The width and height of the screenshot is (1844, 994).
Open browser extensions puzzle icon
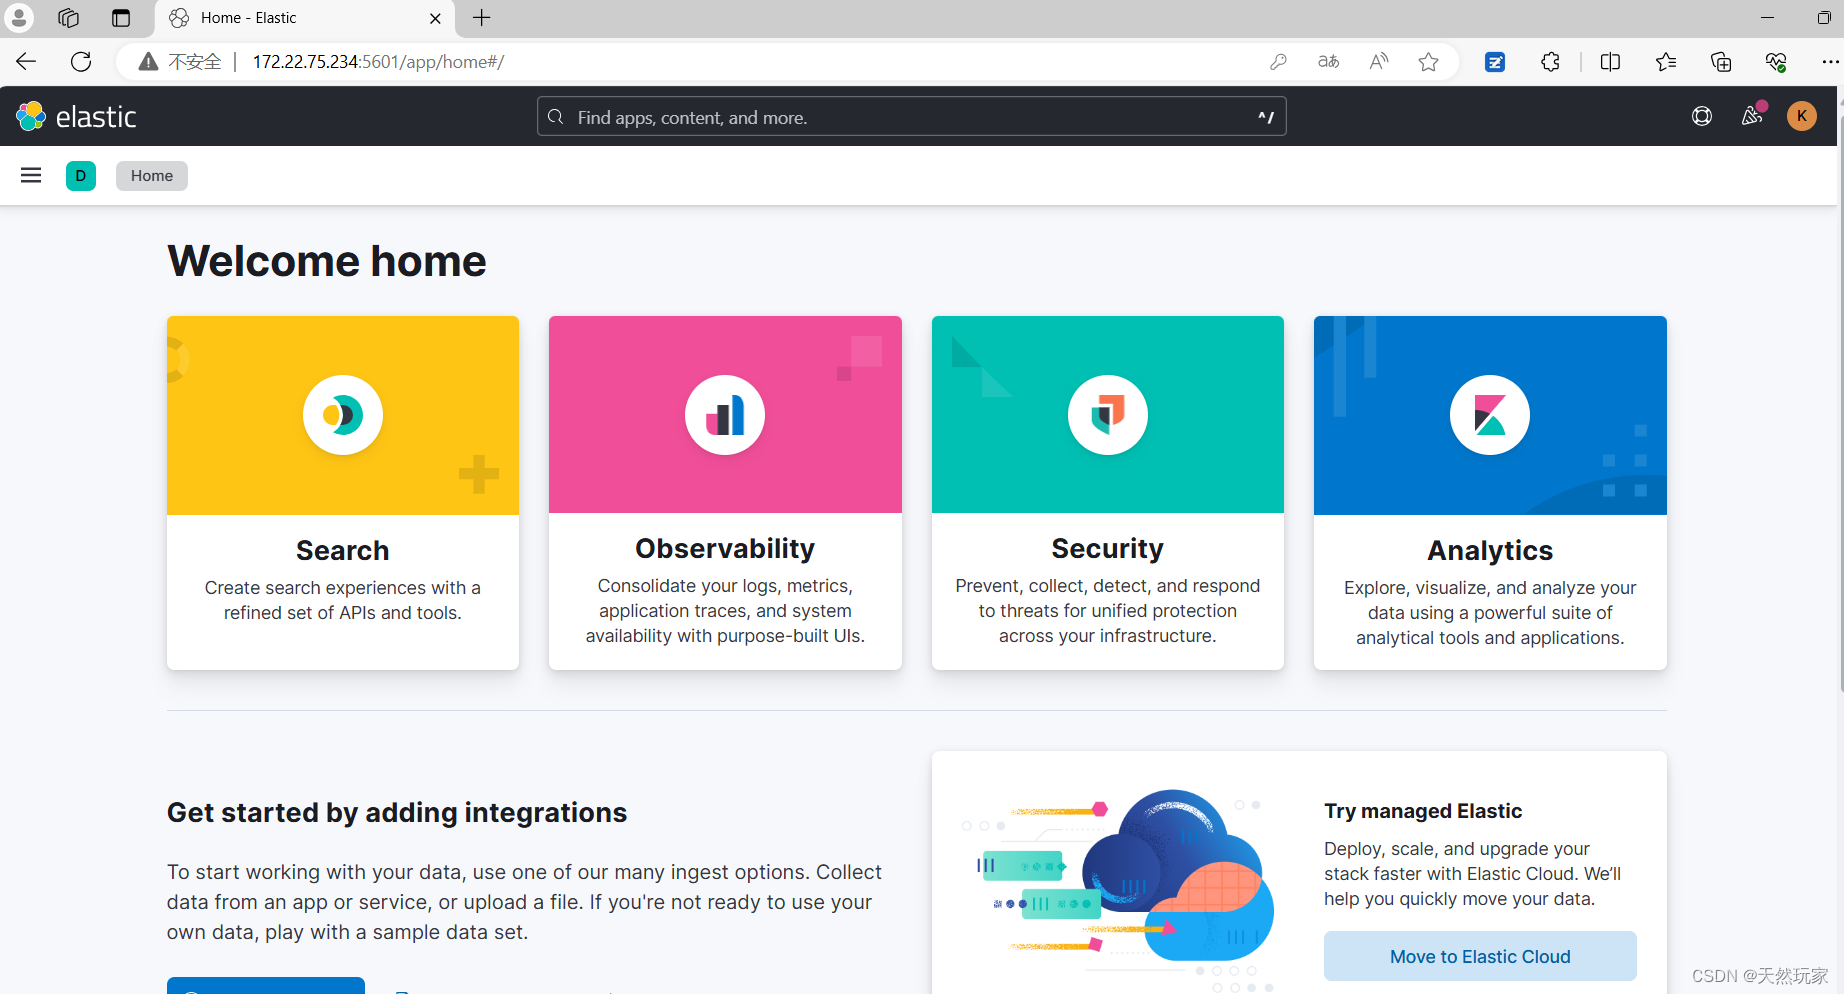pos(1550,62)
